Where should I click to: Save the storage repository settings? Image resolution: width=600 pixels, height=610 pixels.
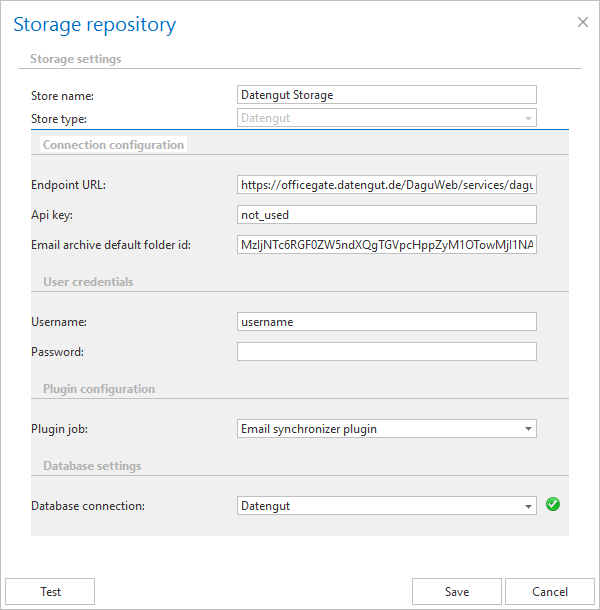click(456, 591)
